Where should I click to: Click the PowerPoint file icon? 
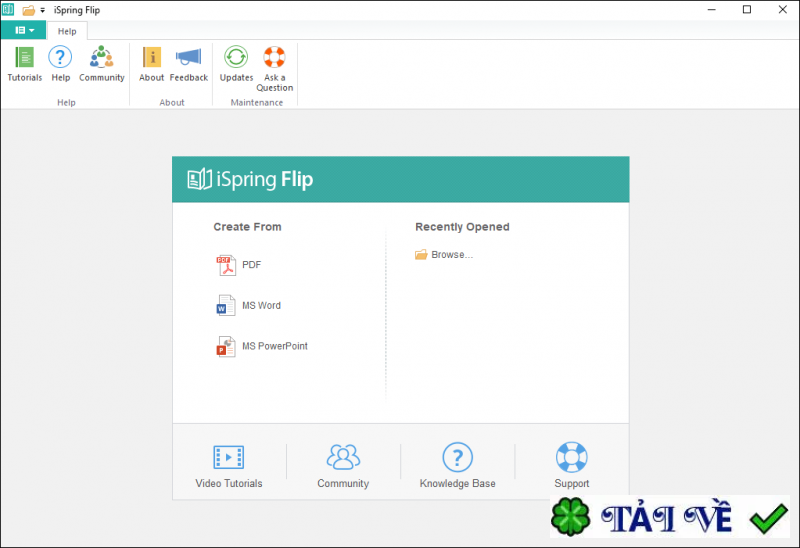[x=226, y=346]
